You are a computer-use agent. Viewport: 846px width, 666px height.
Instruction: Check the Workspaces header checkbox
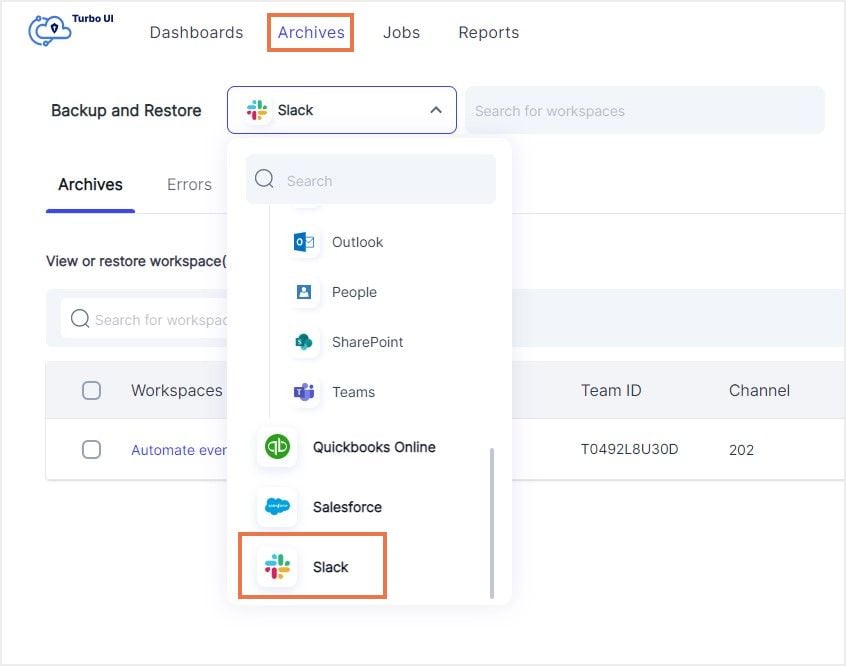point(92,390)
